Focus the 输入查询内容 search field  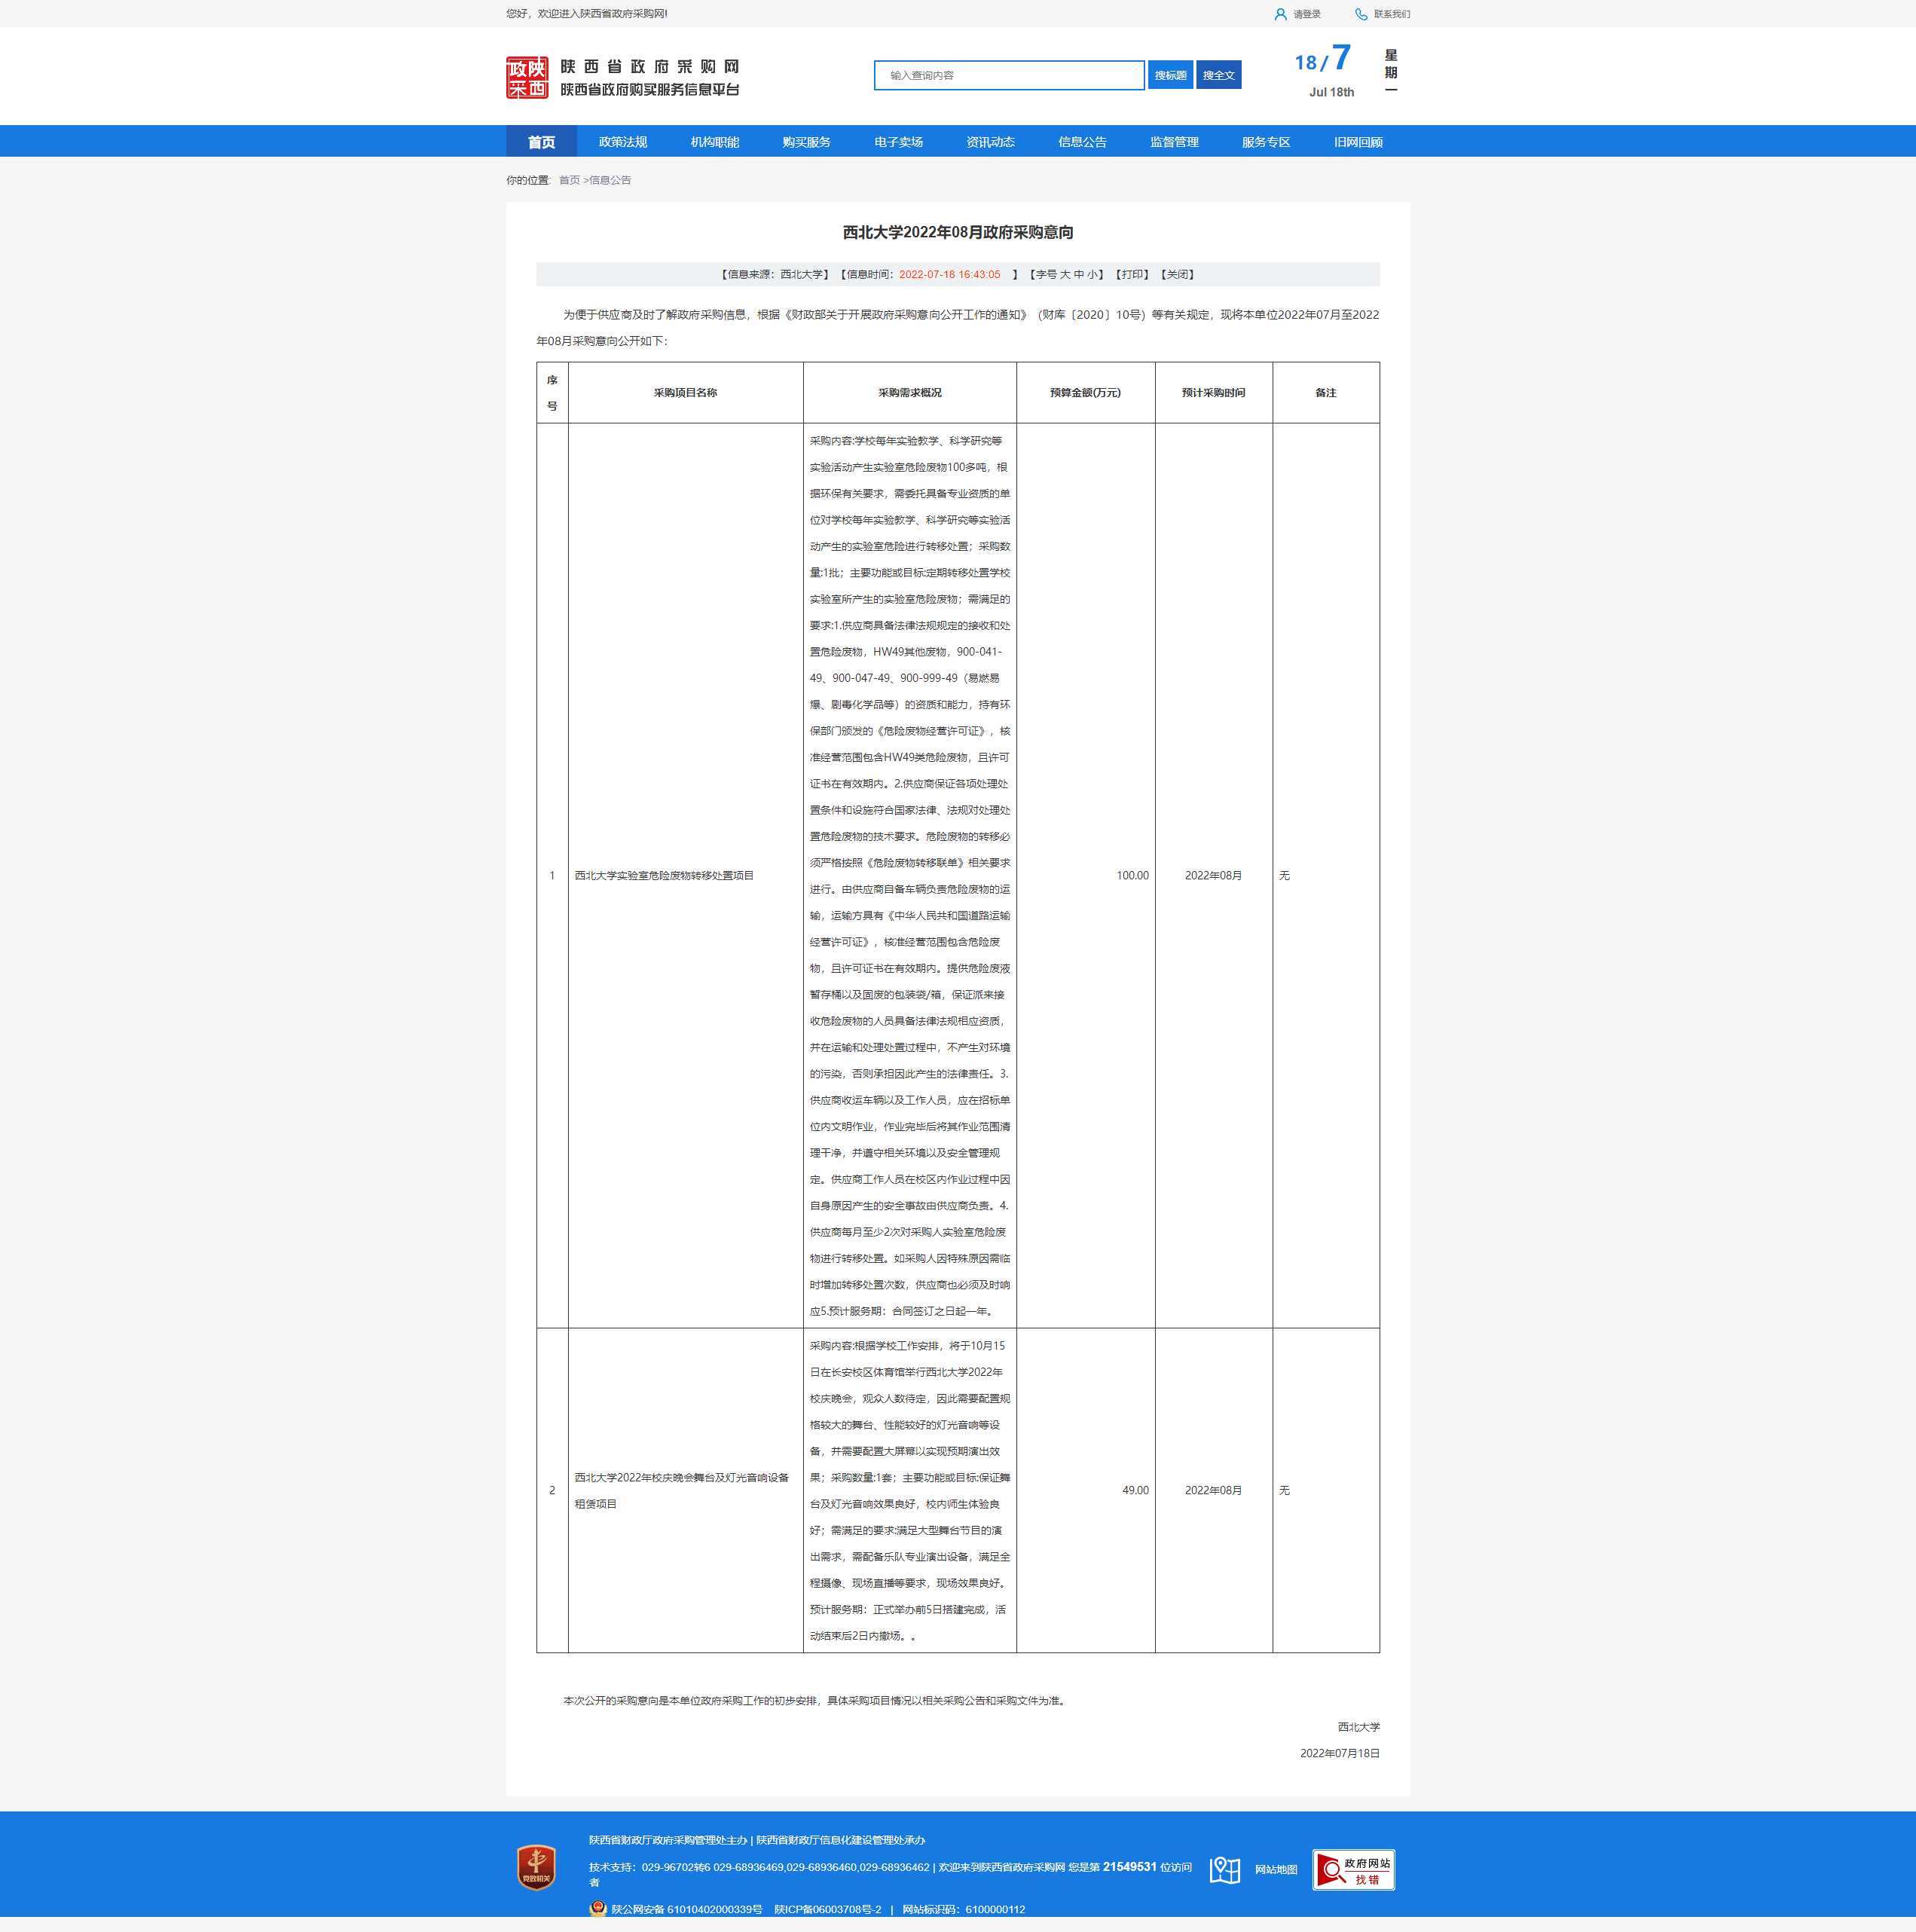[1008, 75]
